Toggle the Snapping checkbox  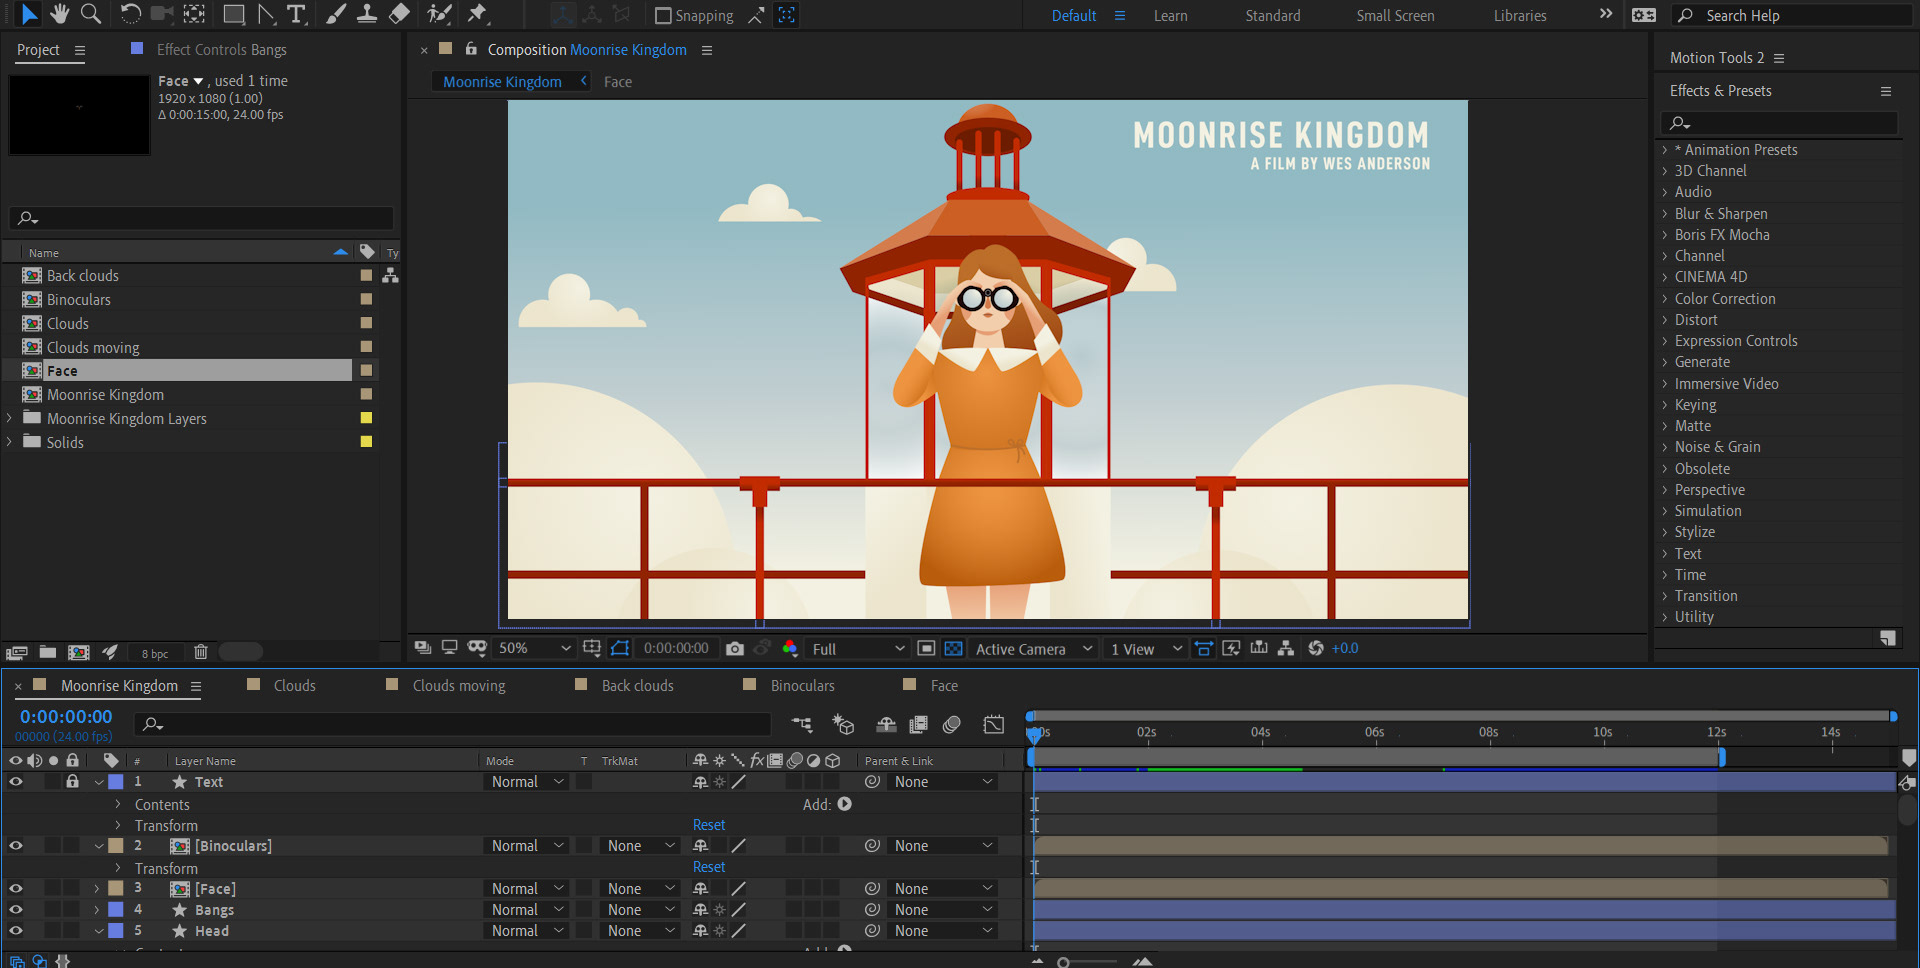662,16
